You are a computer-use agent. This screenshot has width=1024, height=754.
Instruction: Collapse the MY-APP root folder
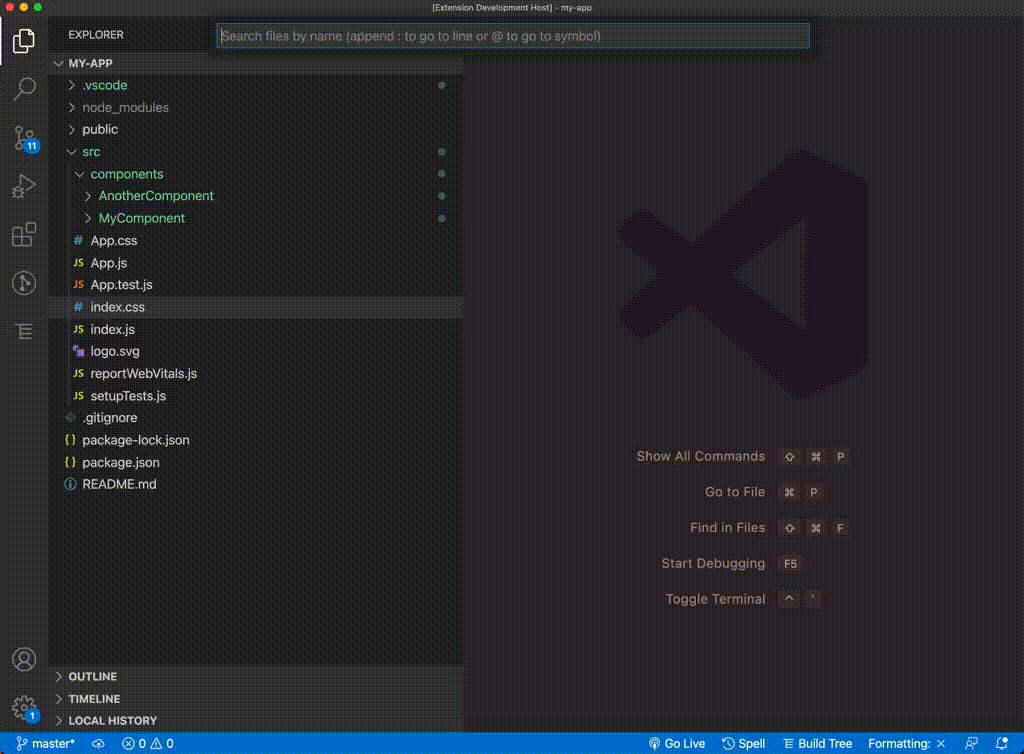click(x=256, y=63)
